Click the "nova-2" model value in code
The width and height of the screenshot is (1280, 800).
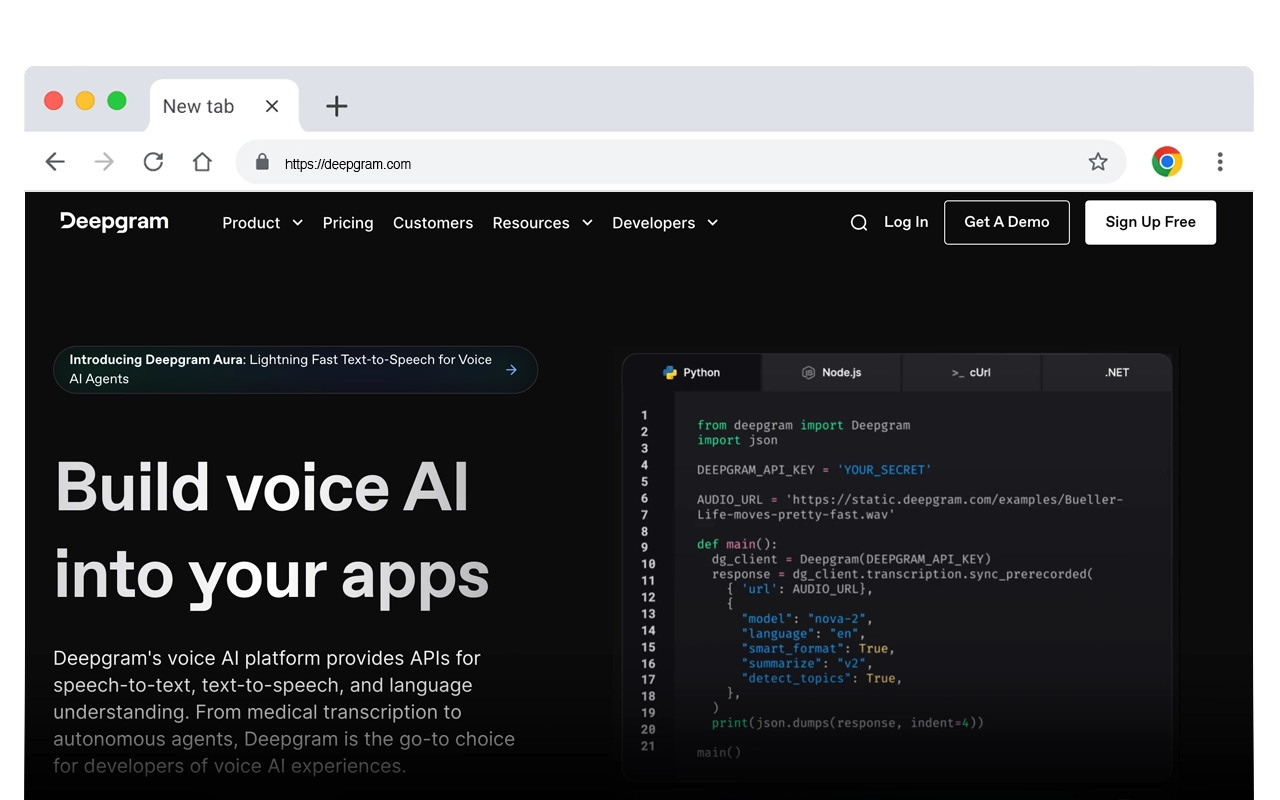click(839, 619)
